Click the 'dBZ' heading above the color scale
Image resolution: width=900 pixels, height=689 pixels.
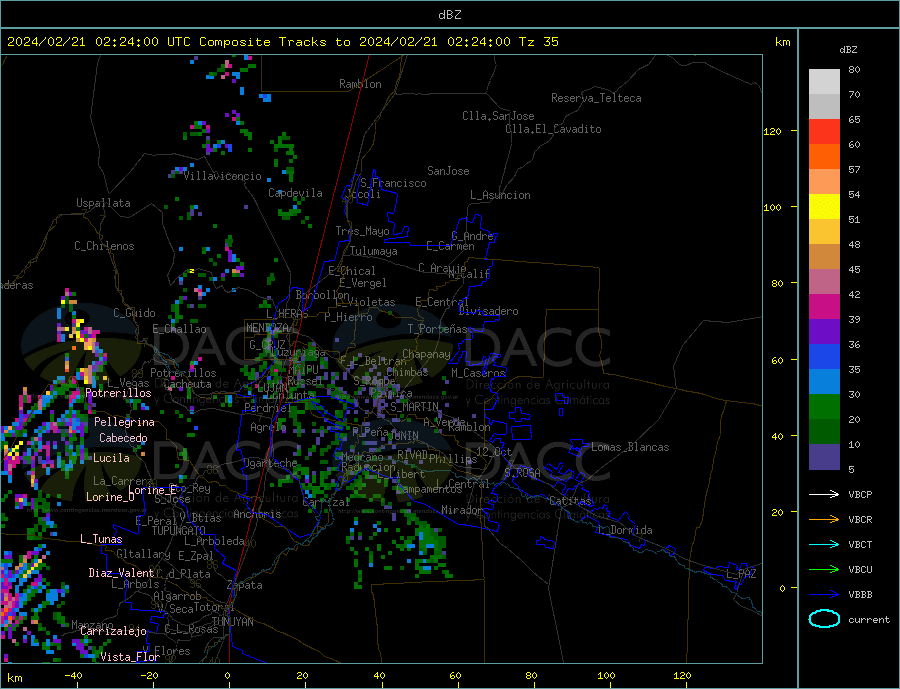[848, 50]
